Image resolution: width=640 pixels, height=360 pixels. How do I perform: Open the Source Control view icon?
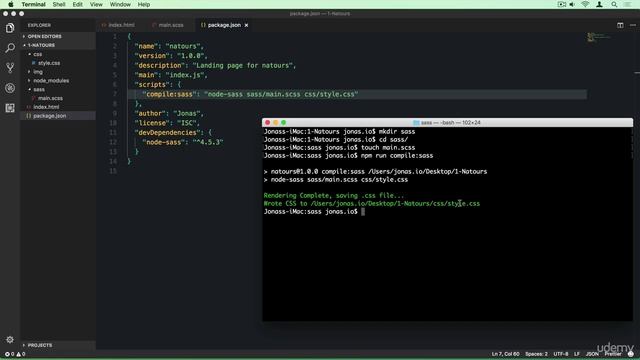coord(10,68)
